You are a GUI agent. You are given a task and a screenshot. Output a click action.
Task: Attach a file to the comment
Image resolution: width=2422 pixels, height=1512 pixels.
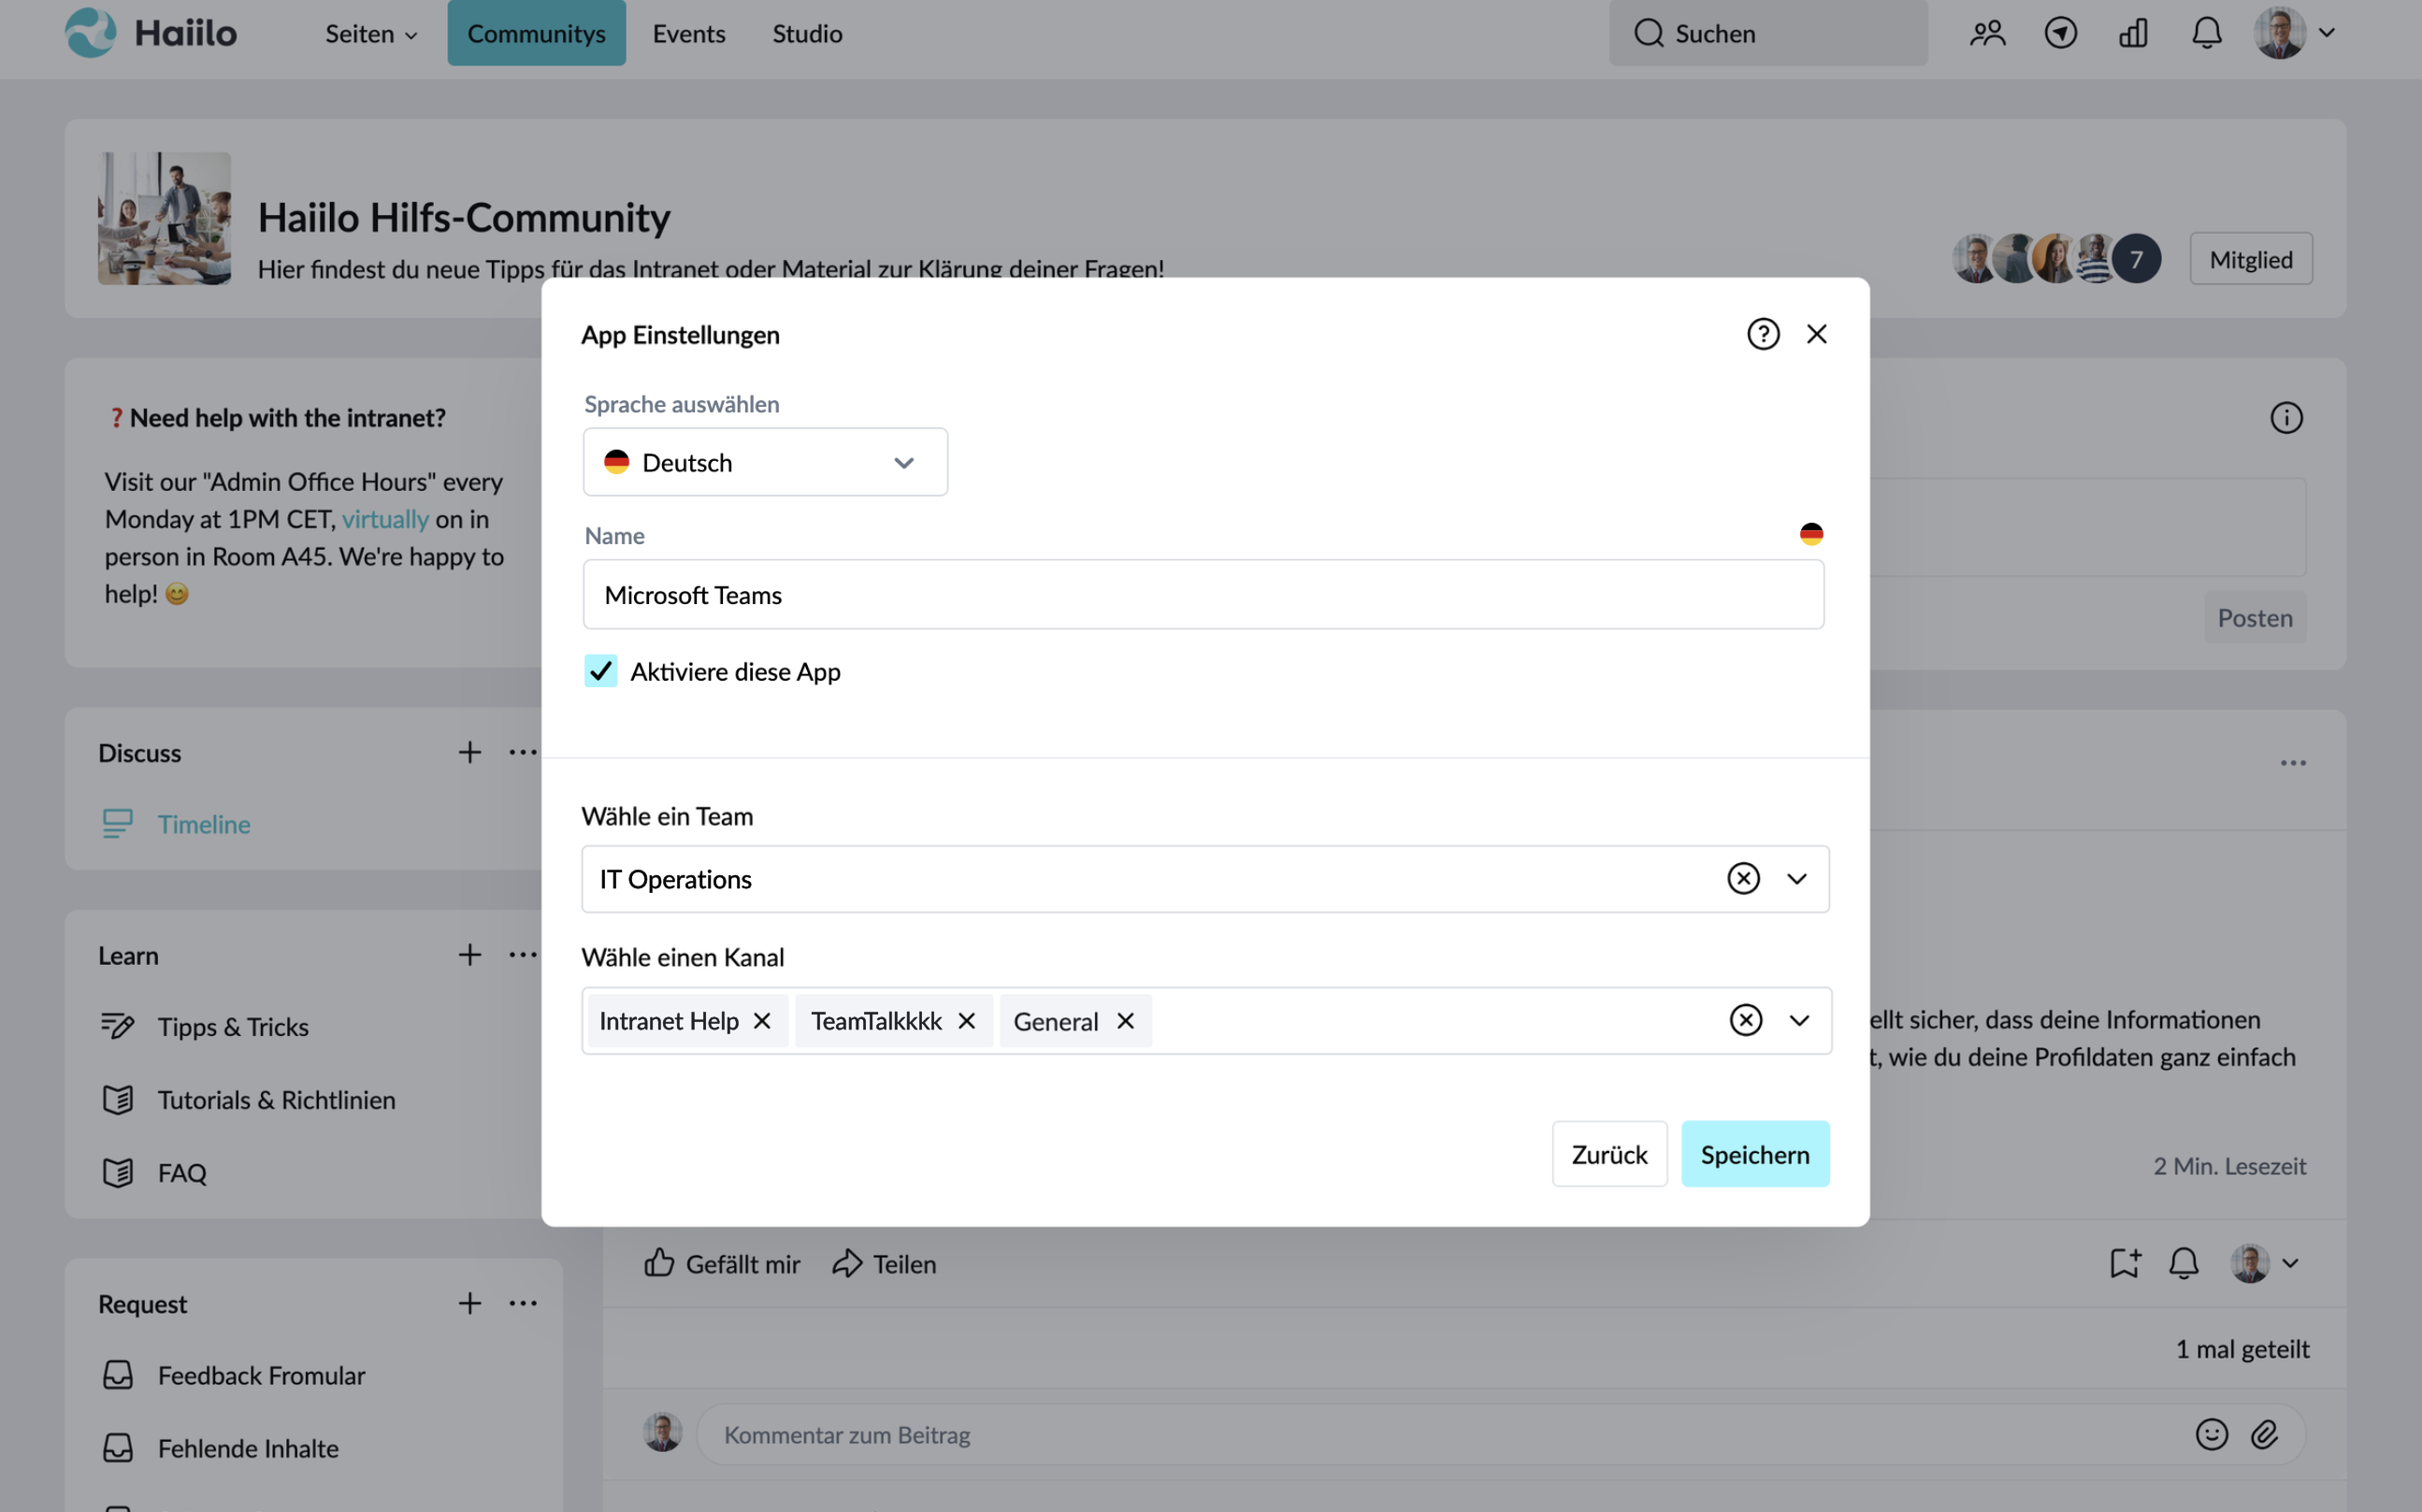click(x=2264, y=1435)
